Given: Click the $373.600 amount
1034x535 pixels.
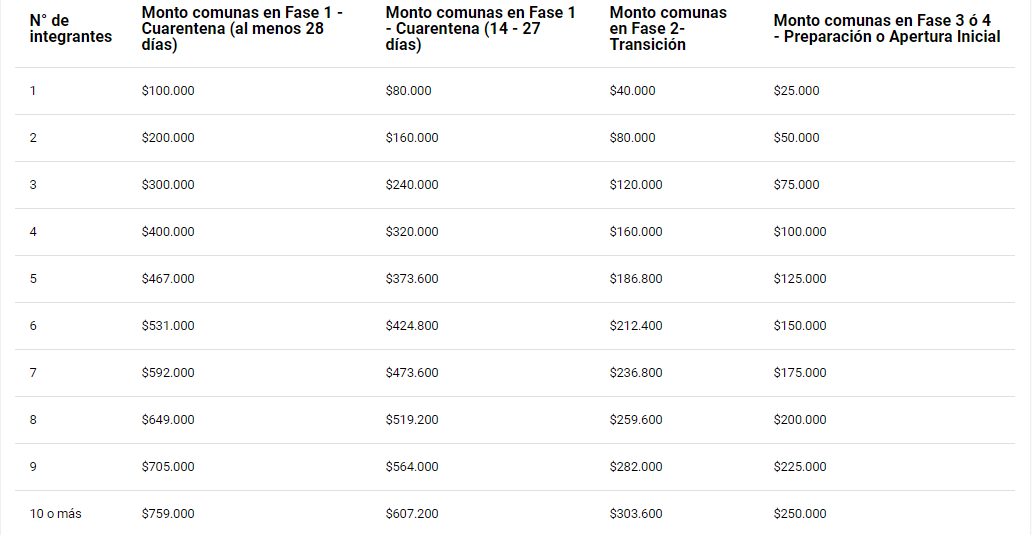Looking at the screenshot, I should point(412,279).
